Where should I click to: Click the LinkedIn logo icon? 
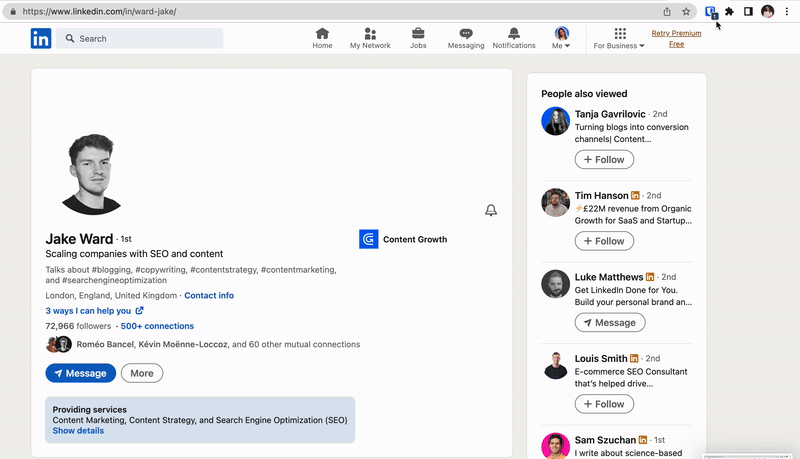coord(41,39)
